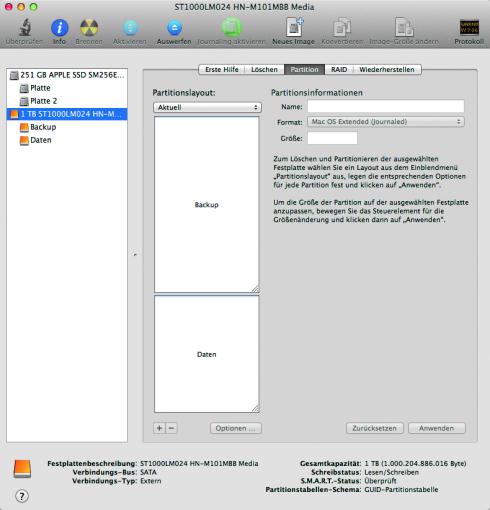Switch to the Erste Hilfe tab
This screenshot has width=490, height=510.
(222, 69)
